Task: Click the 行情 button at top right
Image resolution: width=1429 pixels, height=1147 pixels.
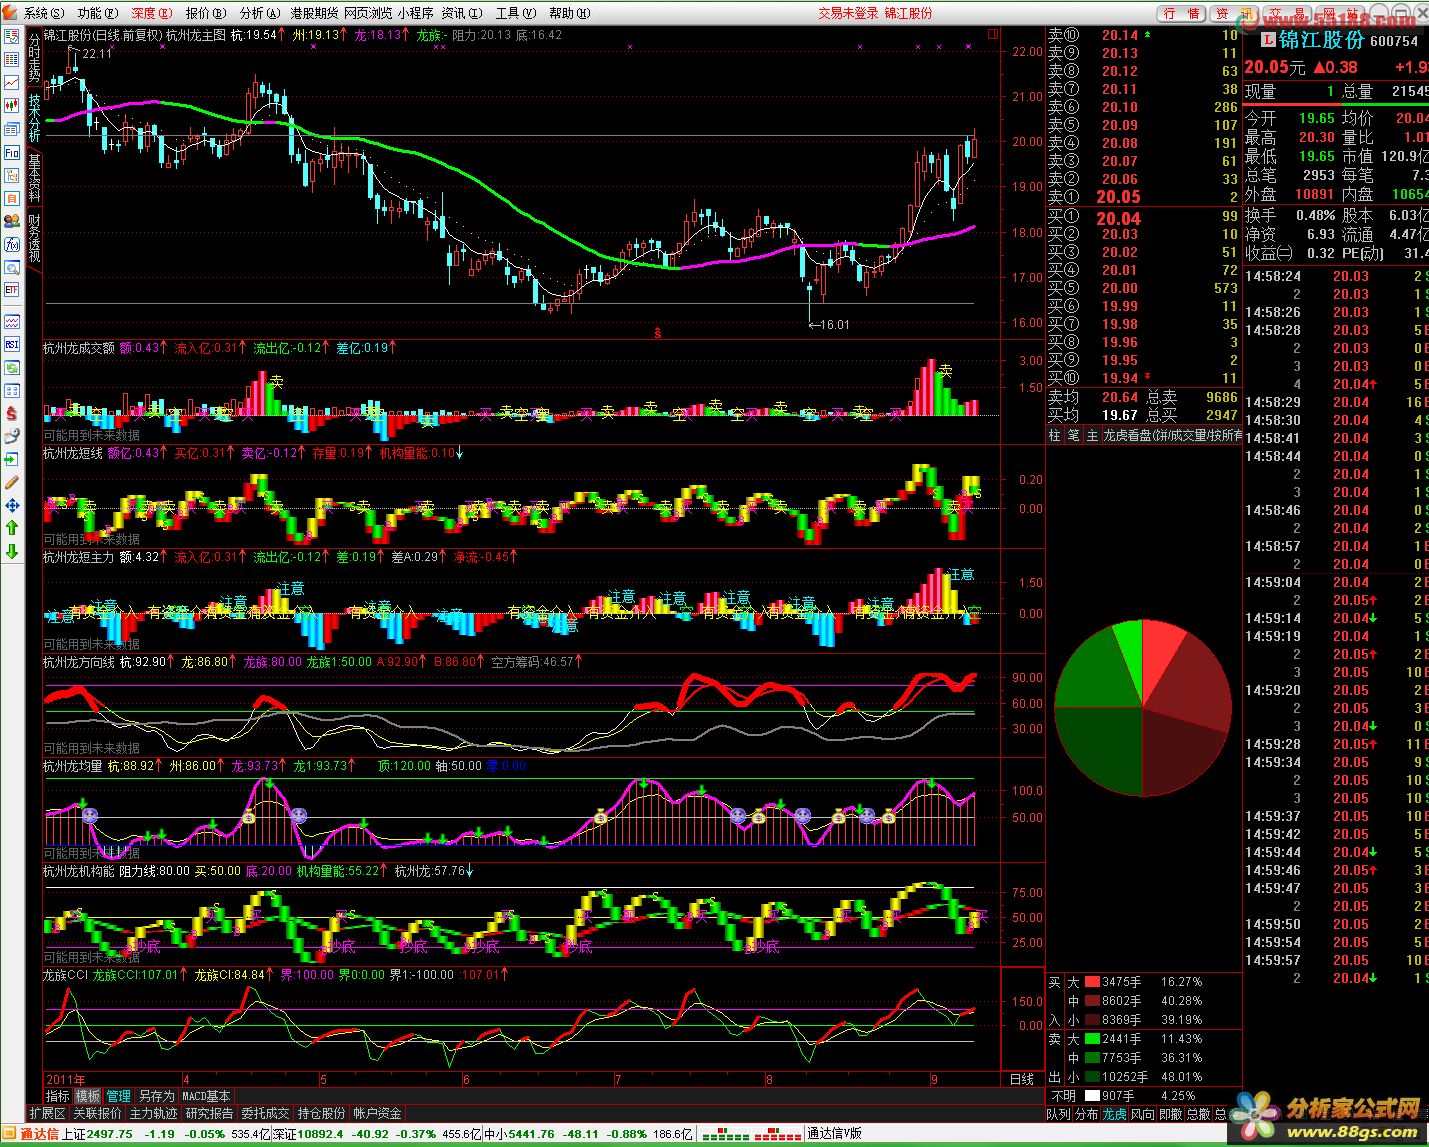Action: point(1182,13)
